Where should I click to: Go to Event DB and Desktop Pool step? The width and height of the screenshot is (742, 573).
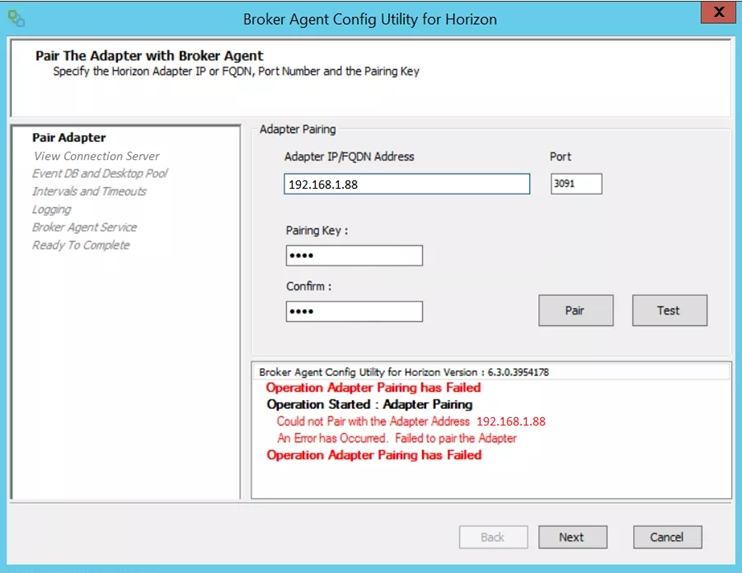tap(100, 174)
